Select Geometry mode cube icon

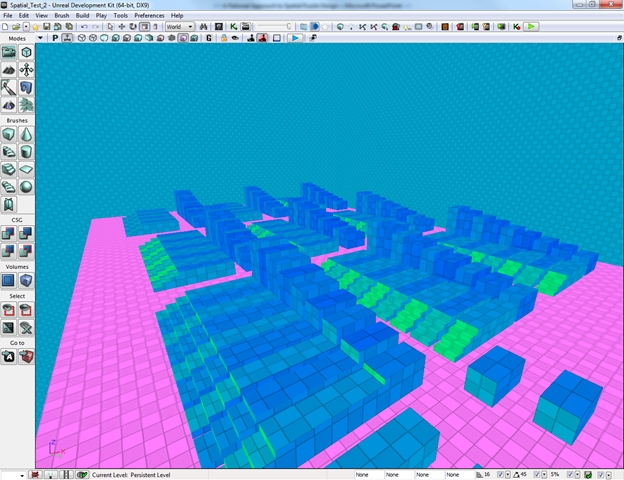(x=26, y=52)
